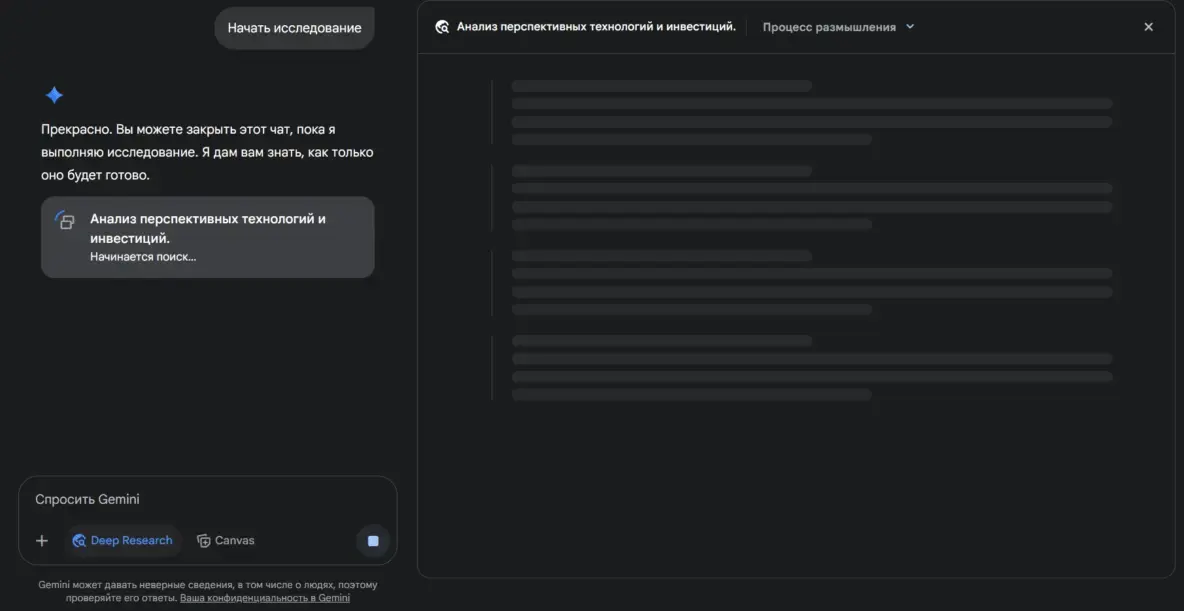Image resolution: width=1184 pixels, height=611 pixels.
Task: Click the Deep Research icon in the panel header
Action: 442,27
